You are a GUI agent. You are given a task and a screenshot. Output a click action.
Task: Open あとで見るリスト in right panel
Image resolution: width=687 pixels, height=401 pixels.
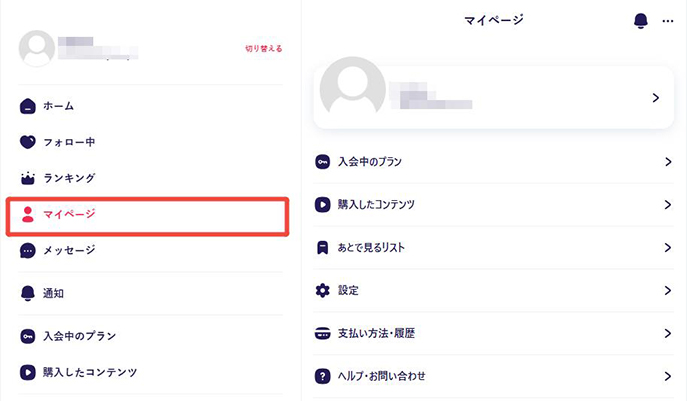coord(371,248)
